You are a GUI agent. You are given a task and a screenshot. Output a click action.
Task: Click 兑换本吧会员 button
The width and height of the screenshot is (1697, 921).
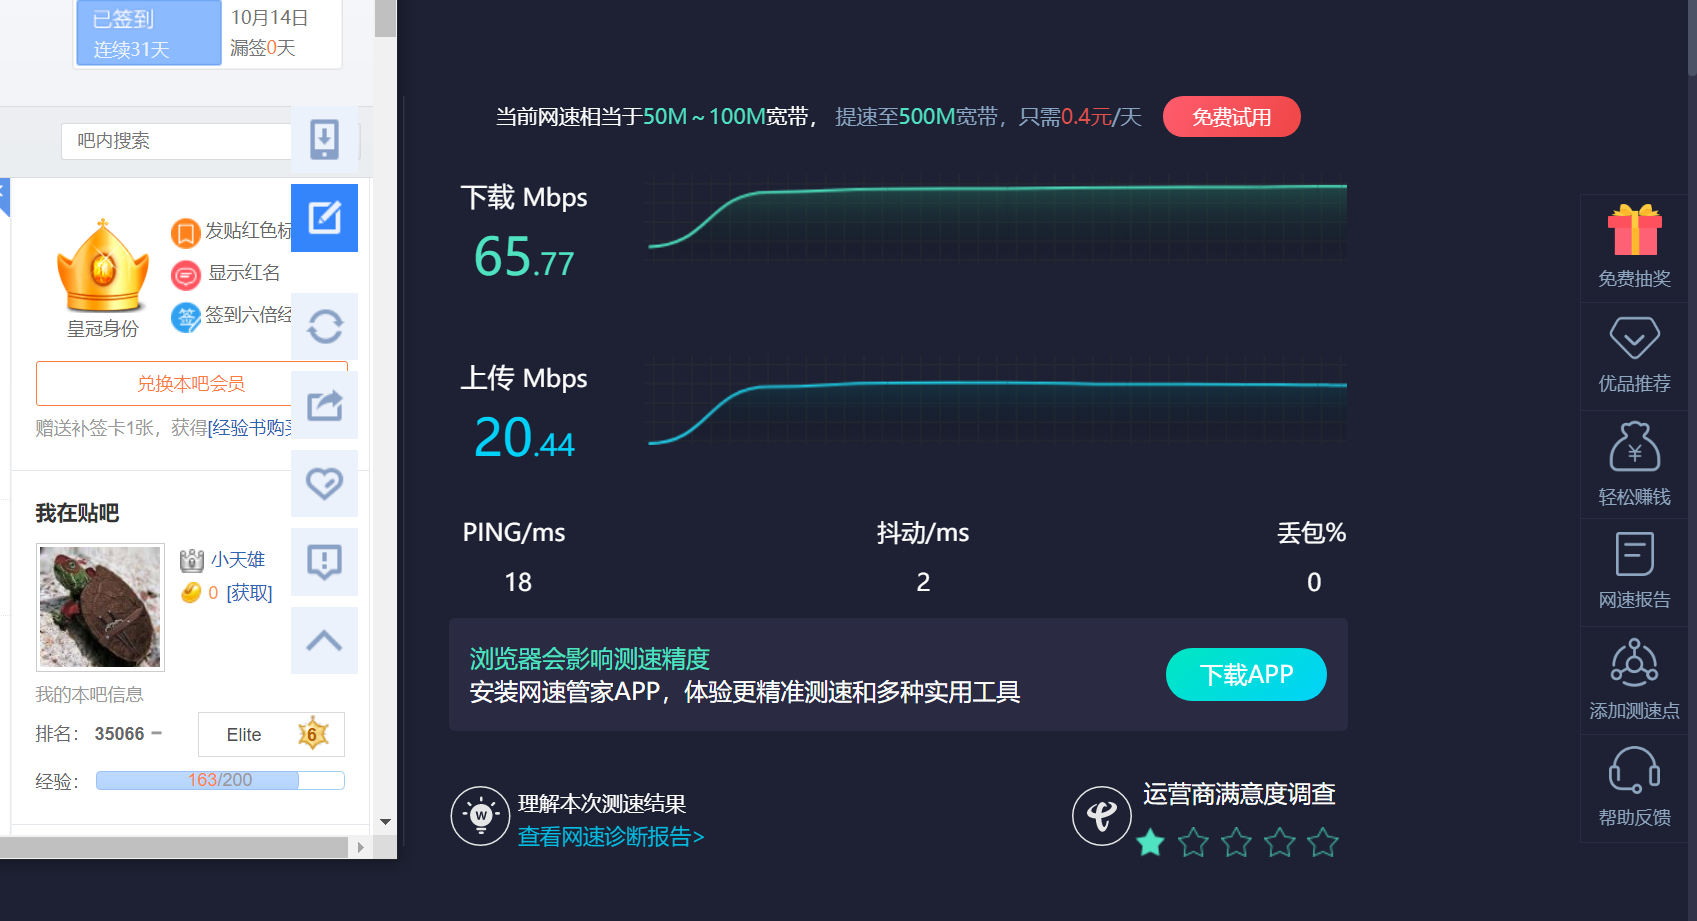click(x=191, y=384)
